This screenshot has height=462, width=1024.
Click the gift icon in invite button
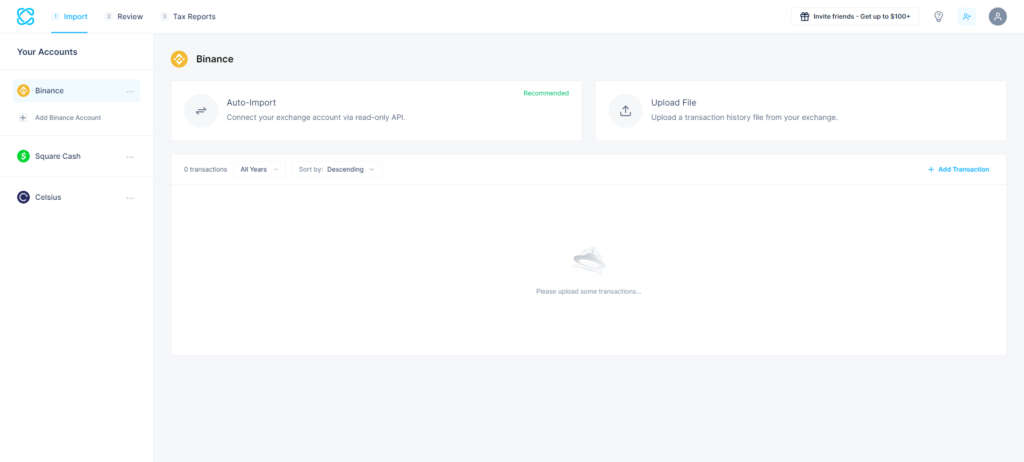click(x=805, y=16)
